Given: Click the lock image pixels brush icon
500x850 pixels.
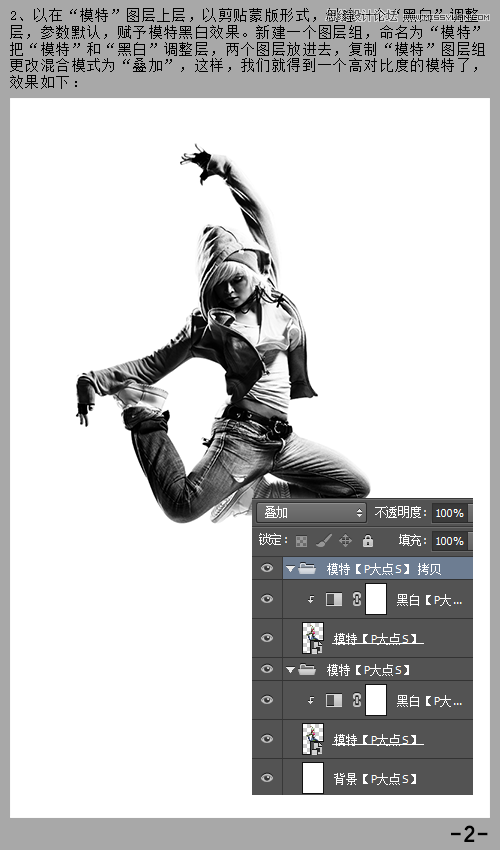Looking at the screenshot, I should (324, 540).
